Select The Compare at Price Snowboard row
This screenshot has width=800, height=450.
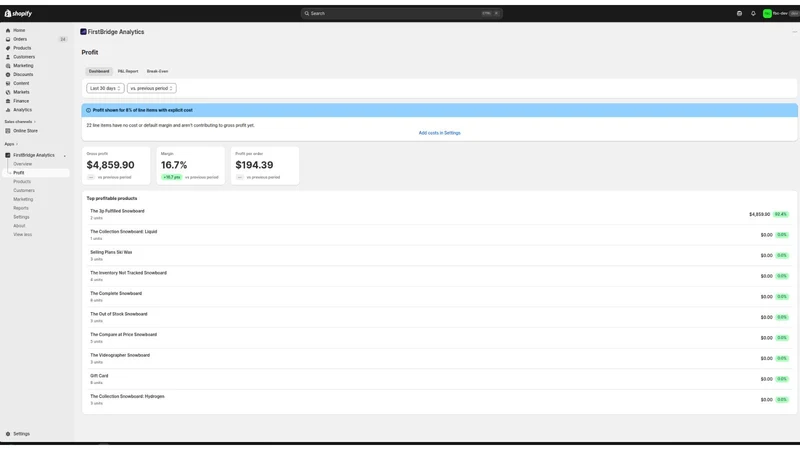coord(439,338)
